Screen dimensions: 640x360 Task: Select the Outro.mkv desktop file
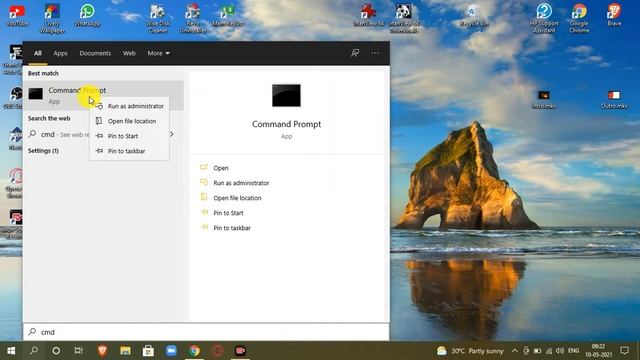(x=614, y=99)
